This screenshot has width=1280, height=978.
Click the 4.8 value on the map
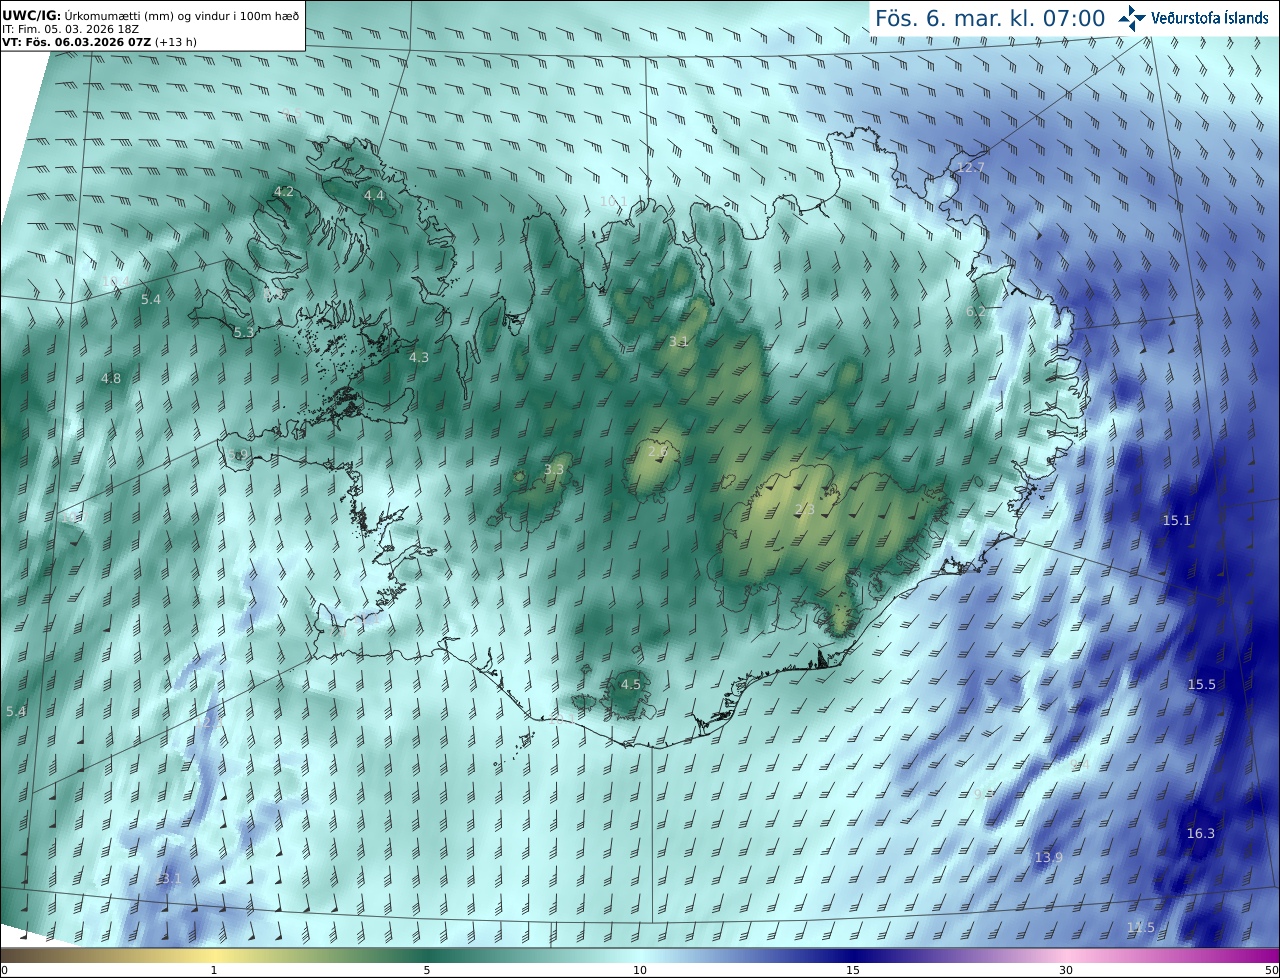[x=111, y=378]
